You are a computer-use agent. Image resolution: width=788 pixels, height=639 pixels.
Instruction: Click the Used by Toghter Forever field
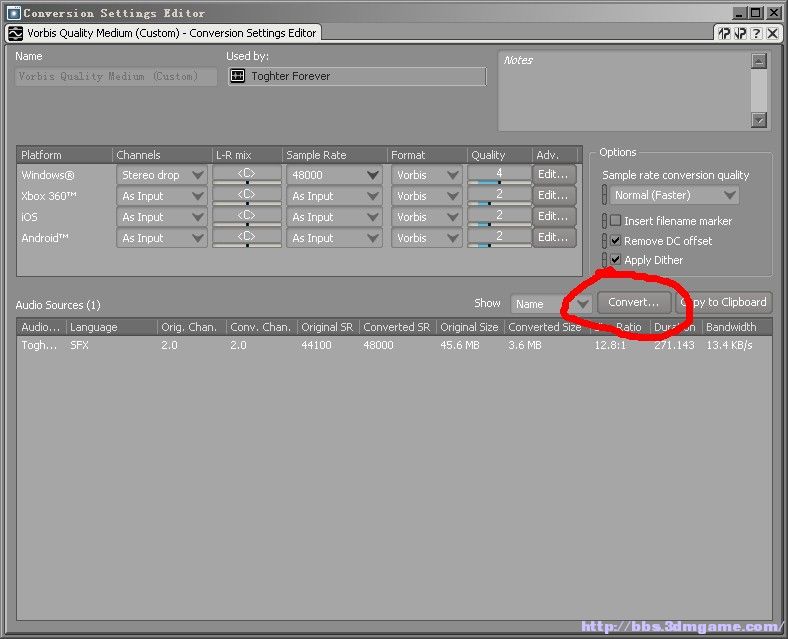(x=356, y=76)
